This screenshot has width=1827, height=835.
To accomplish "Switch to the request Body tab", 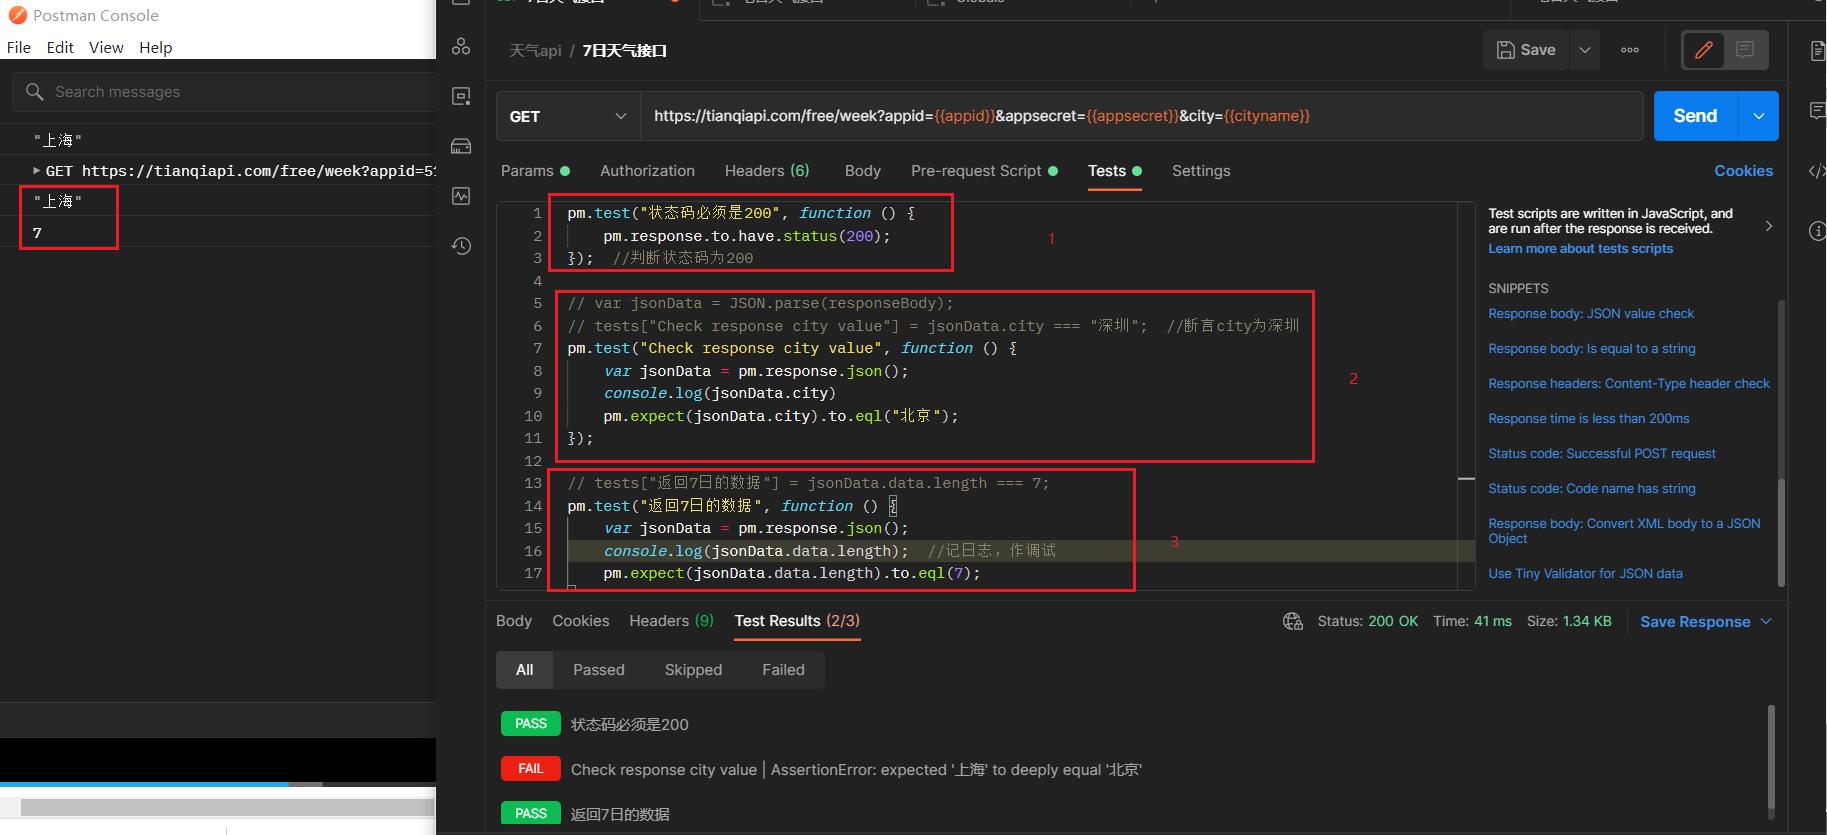I will click(x=862, y=171).
